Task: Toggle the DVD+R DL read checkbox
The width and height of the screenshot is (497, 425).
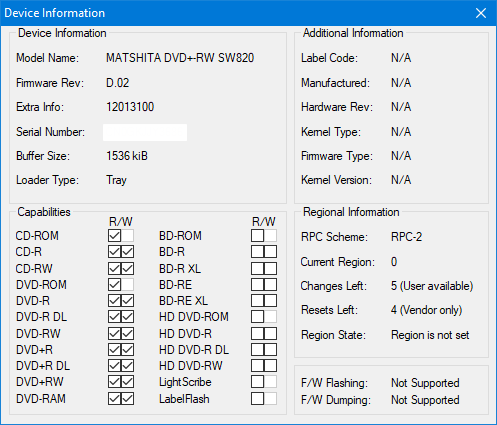Action: [114, 366]
